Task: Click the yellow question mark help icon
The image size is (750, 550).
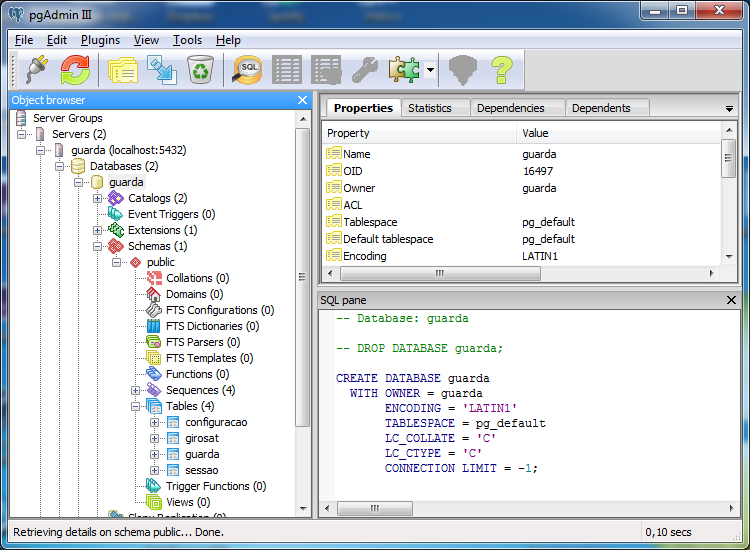Action: click(502, 70)
